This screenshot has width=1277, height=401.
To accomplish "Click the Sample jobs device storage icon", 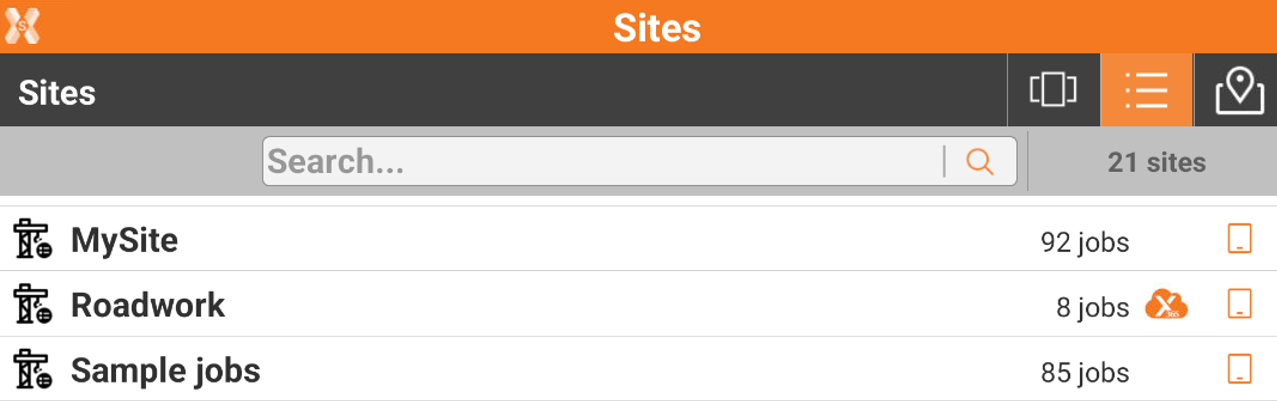I will click(1239, 370).
